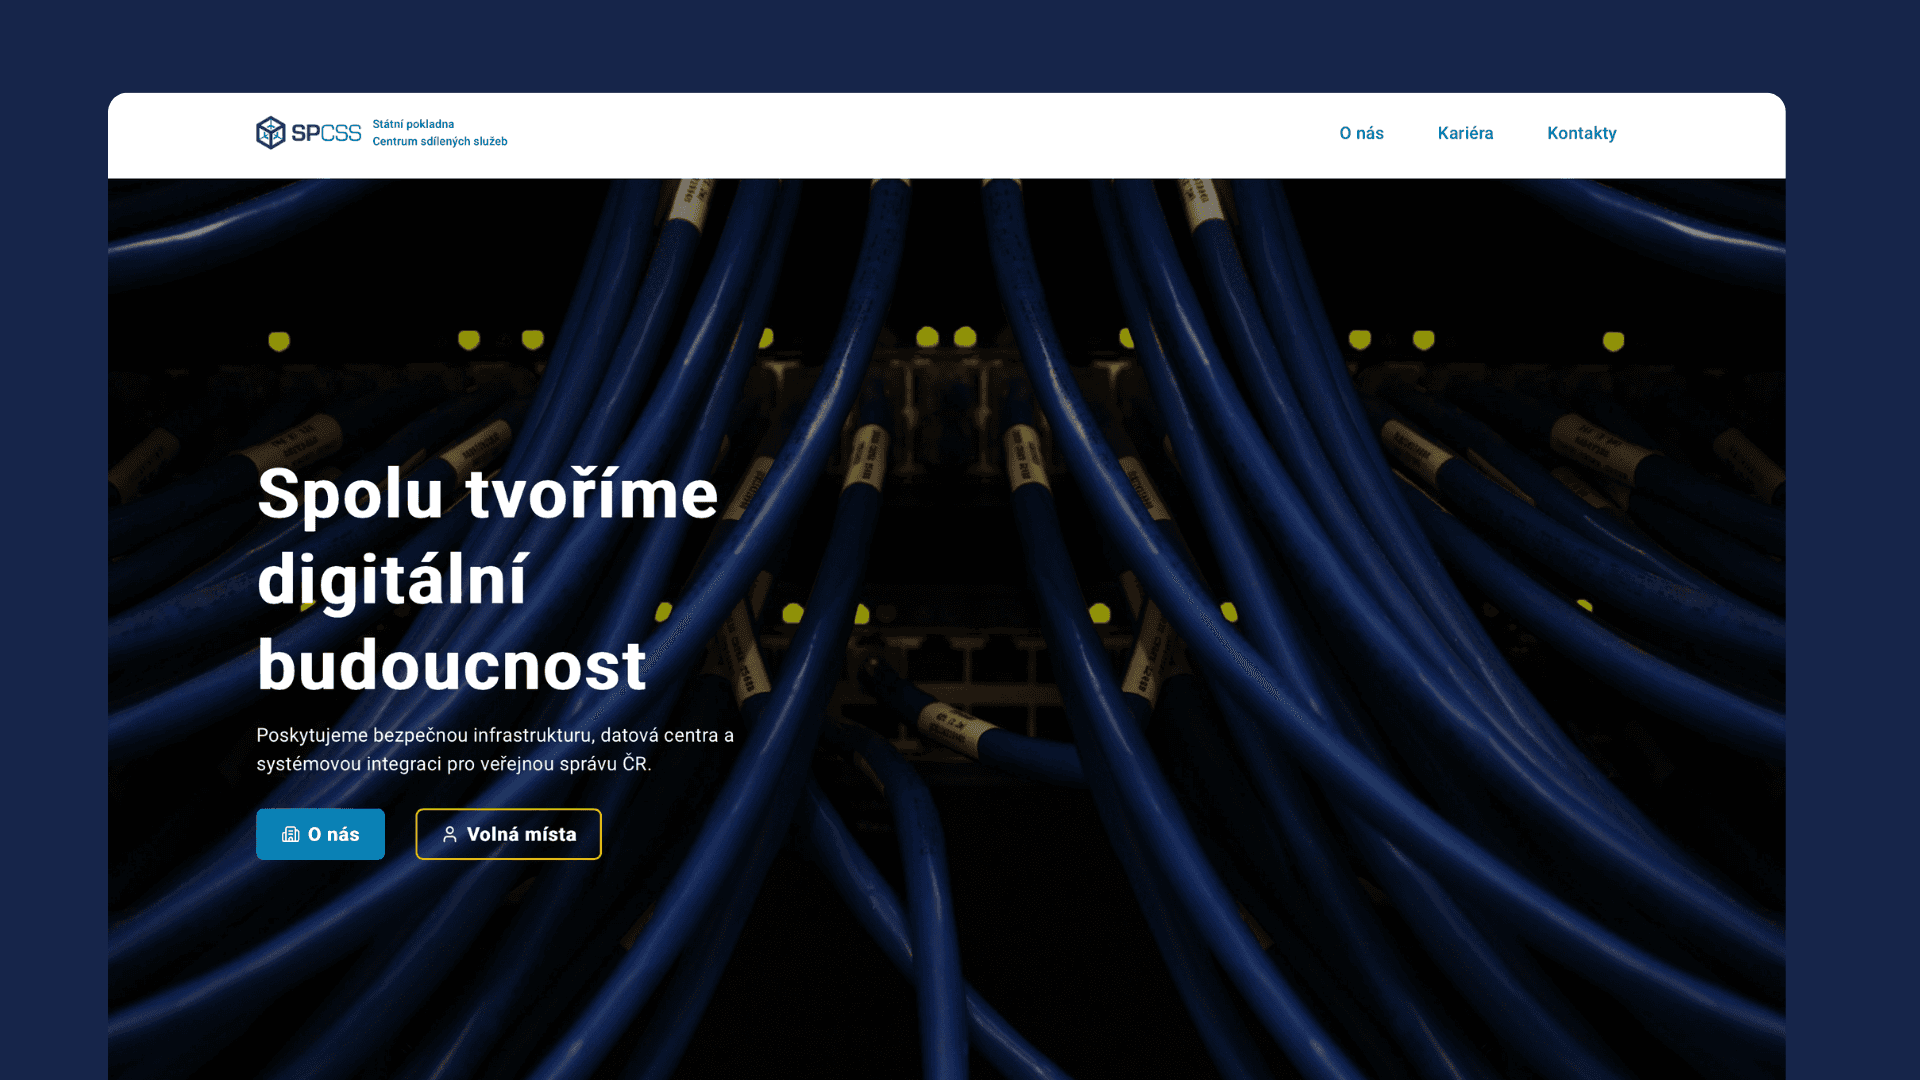Click the dark navy background above the page
1920x1080 pixels.
pyautogui.click(x=960, y=45)
